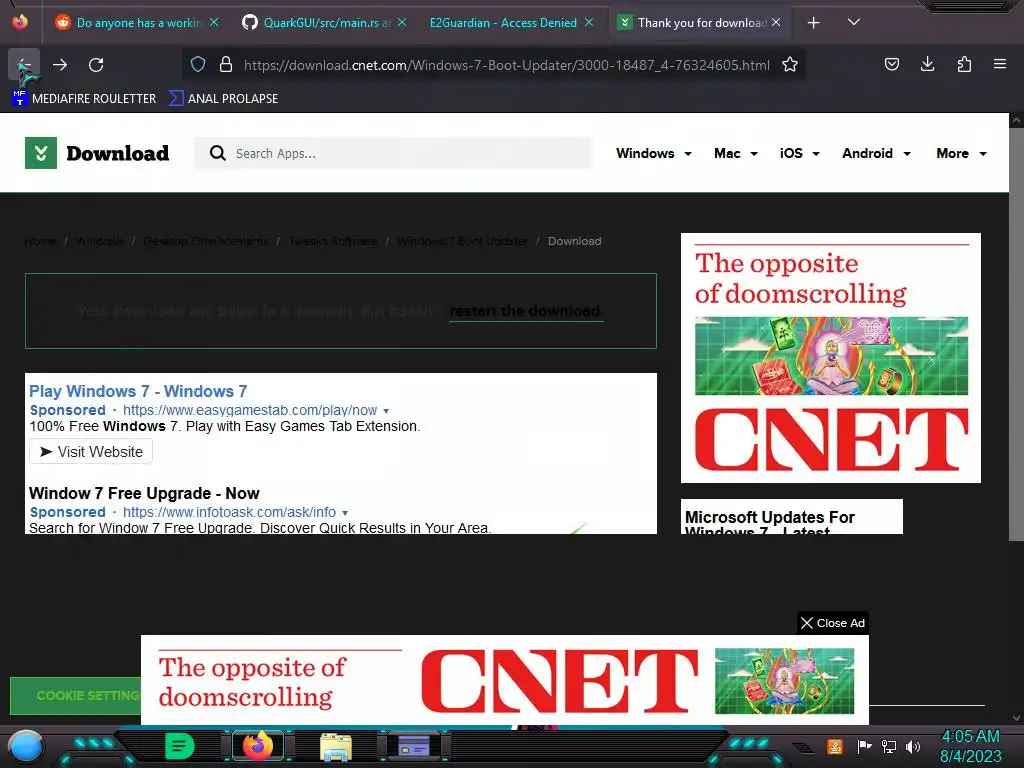Open the Firefox downloads panel

927,65
